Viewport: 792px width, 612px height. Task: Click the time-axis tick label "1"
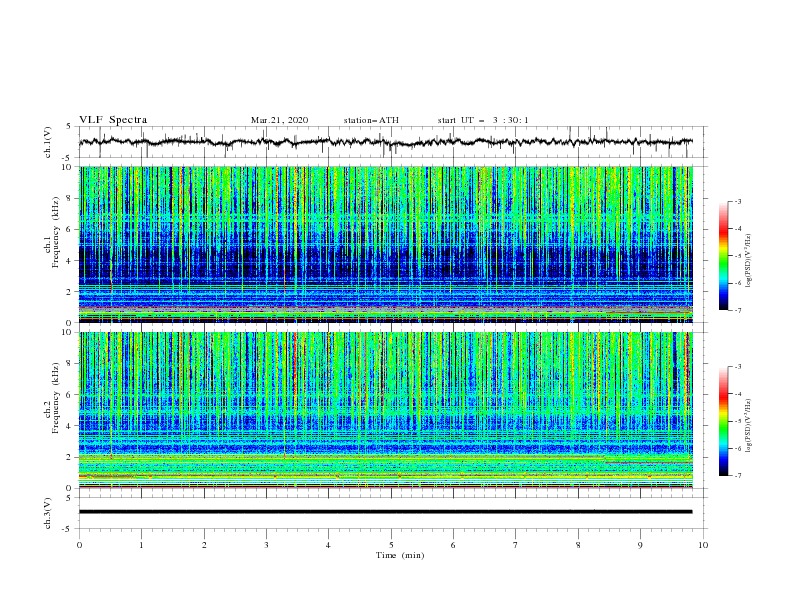(141, 545)
